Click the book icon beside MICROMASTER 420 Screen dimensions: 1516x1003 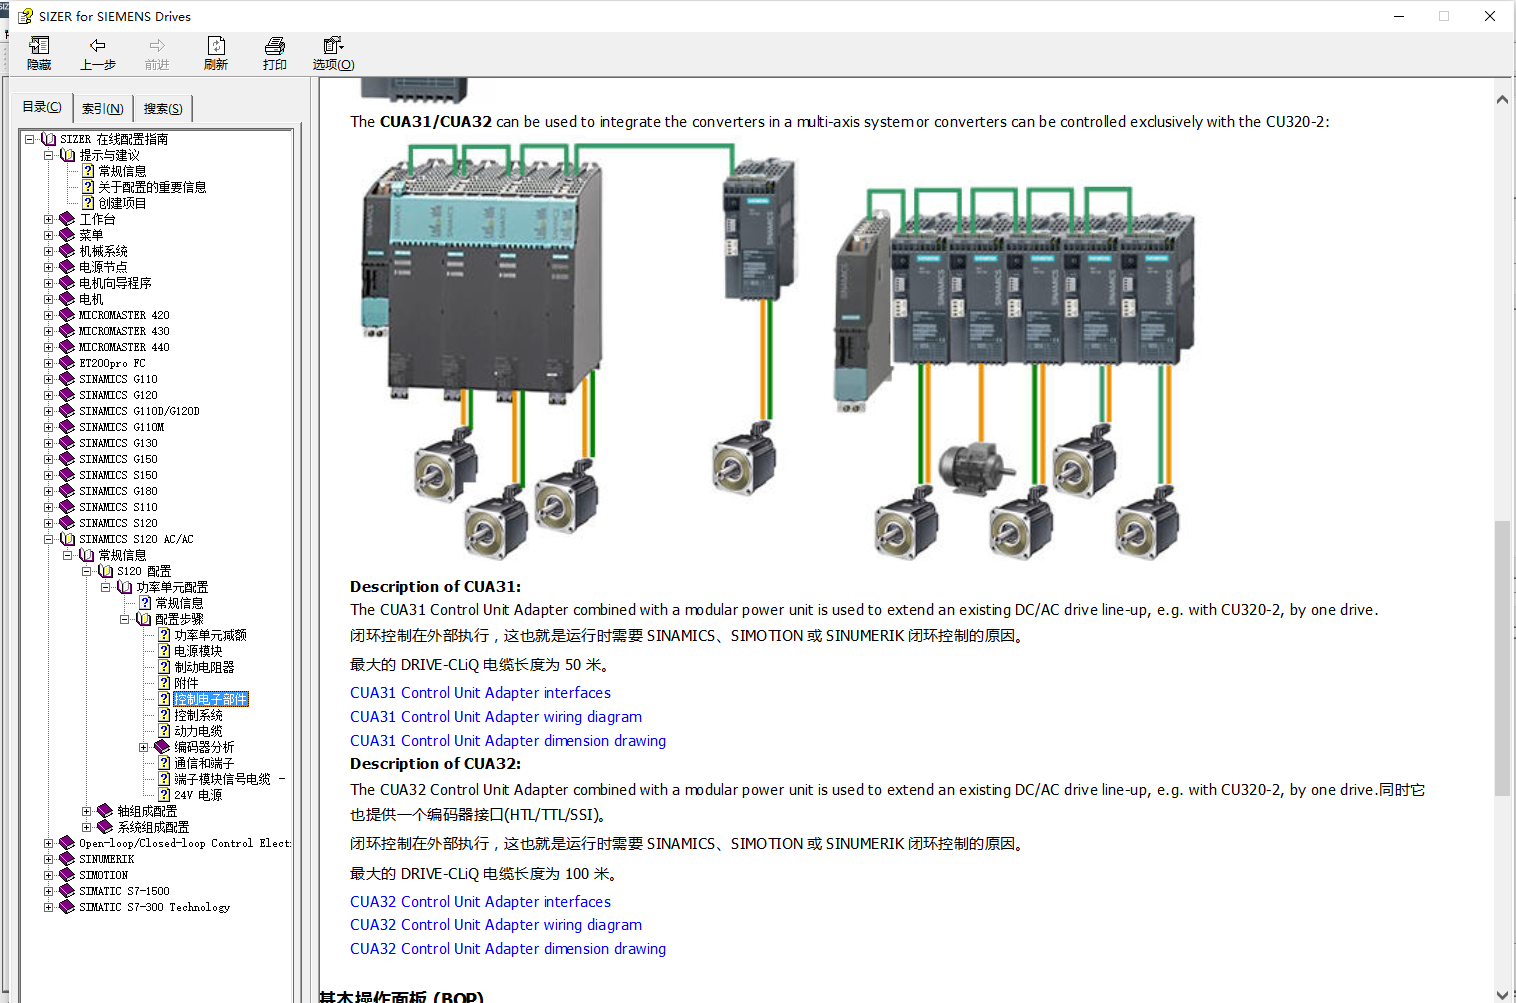67,315
